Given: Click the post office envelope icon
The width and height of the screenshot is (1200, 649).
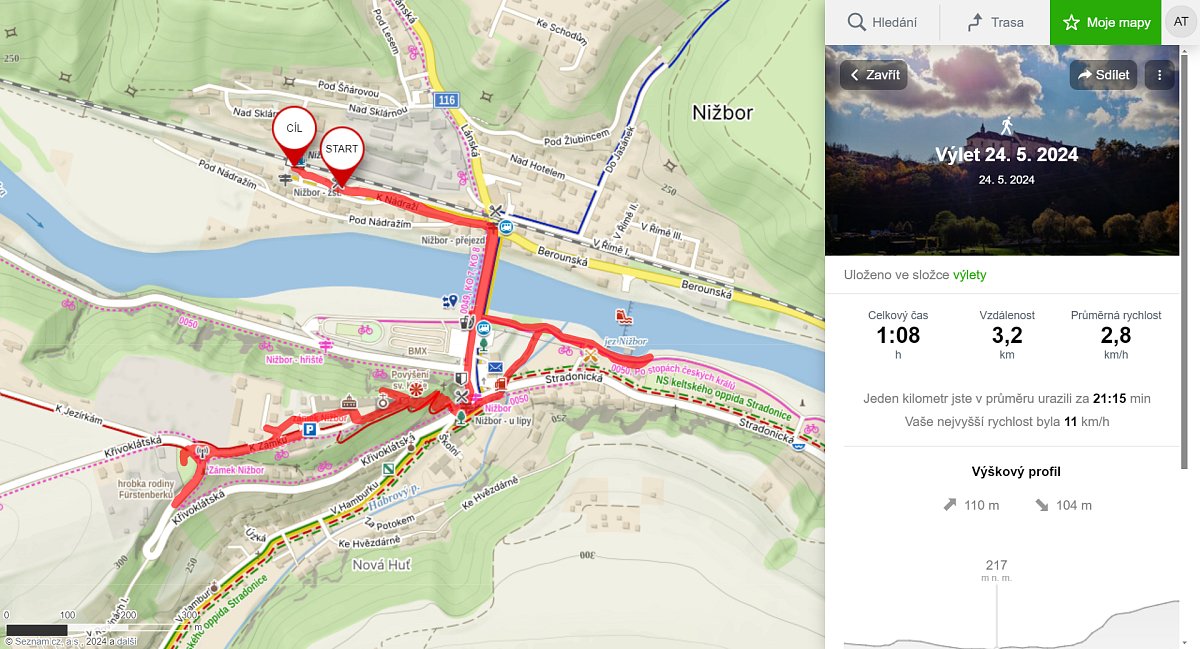Looking at the screenshot, I should tap(496, 368).
